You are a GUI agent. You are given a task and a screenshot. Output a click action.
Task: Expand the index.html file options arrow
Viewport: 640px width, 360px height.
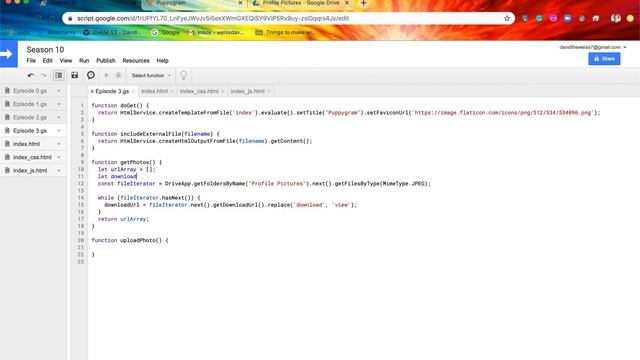pos(59,144)
